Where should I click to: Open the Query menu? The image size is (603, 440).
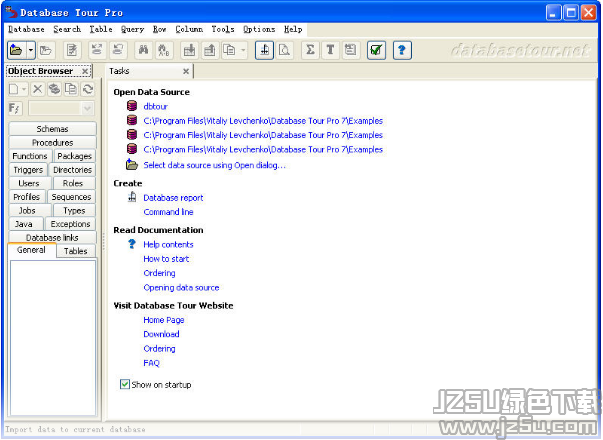133,29
